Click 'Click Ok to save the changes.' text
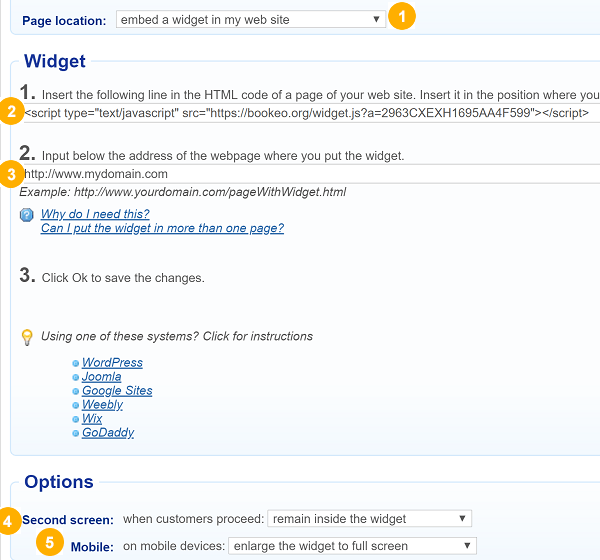 [x=123, y=278]
